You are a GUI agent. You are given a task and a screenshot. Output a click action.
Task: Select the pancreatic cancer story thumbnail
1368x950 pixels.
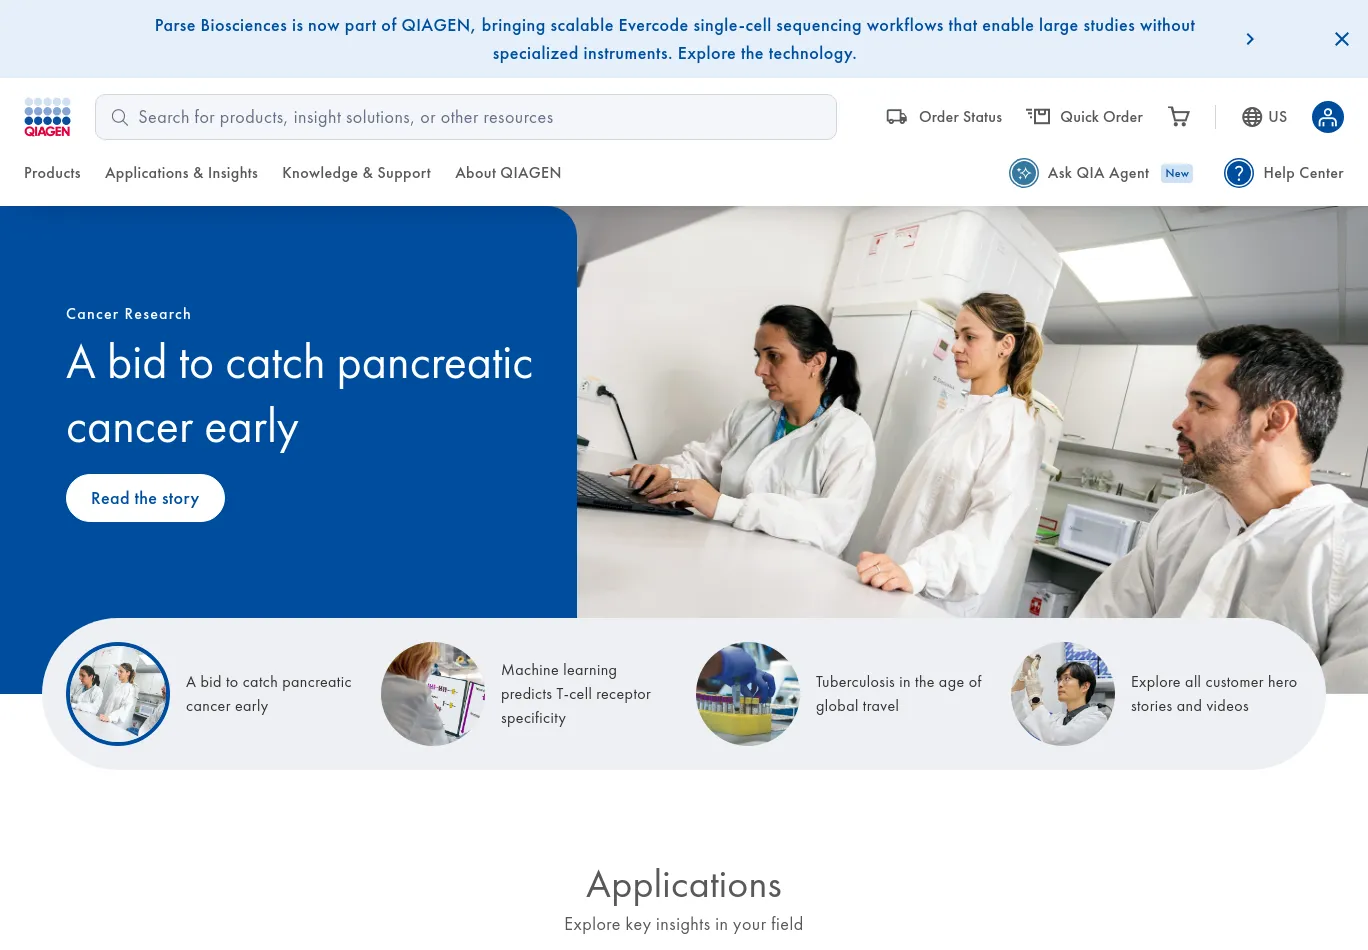click(118, 694)
